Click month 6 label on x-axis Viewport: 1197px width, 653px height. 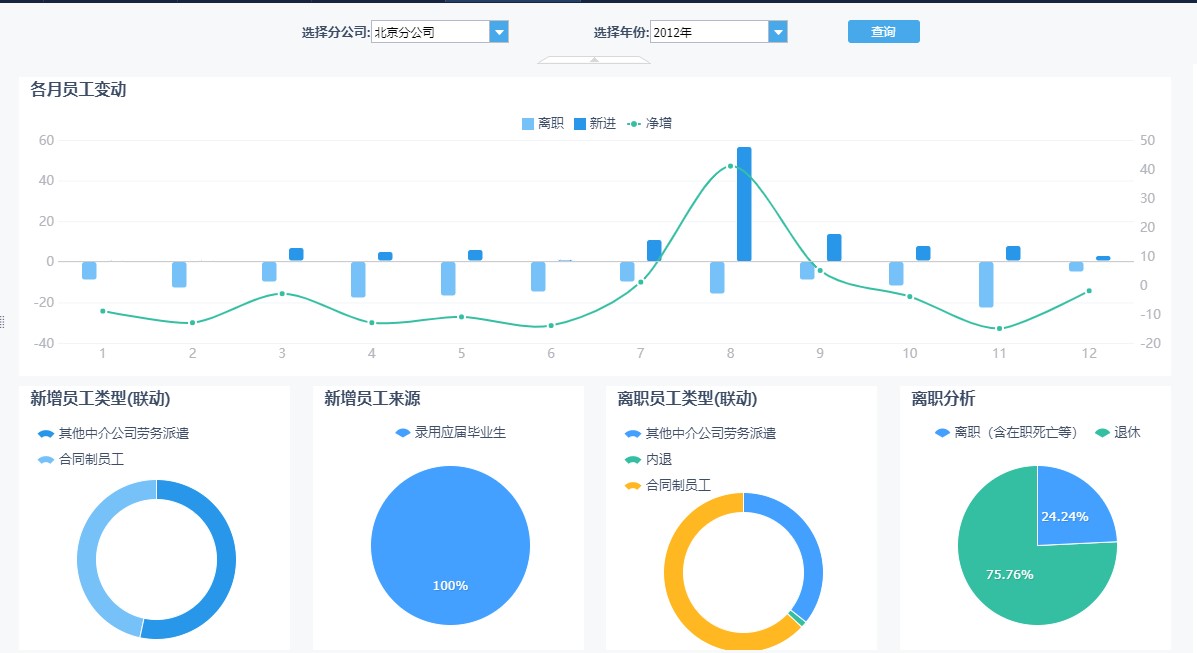pyautogui.click(x=550, y=353)
